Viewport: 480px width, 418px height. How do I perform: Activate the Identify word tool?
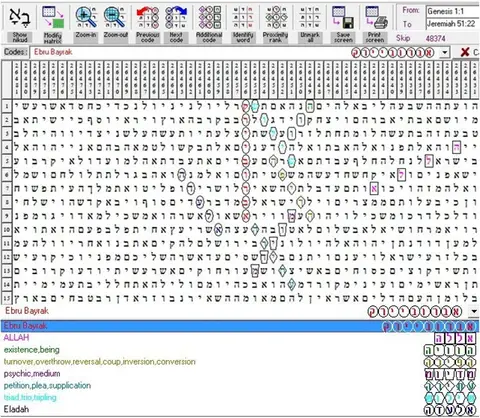(x=243, y=18)
